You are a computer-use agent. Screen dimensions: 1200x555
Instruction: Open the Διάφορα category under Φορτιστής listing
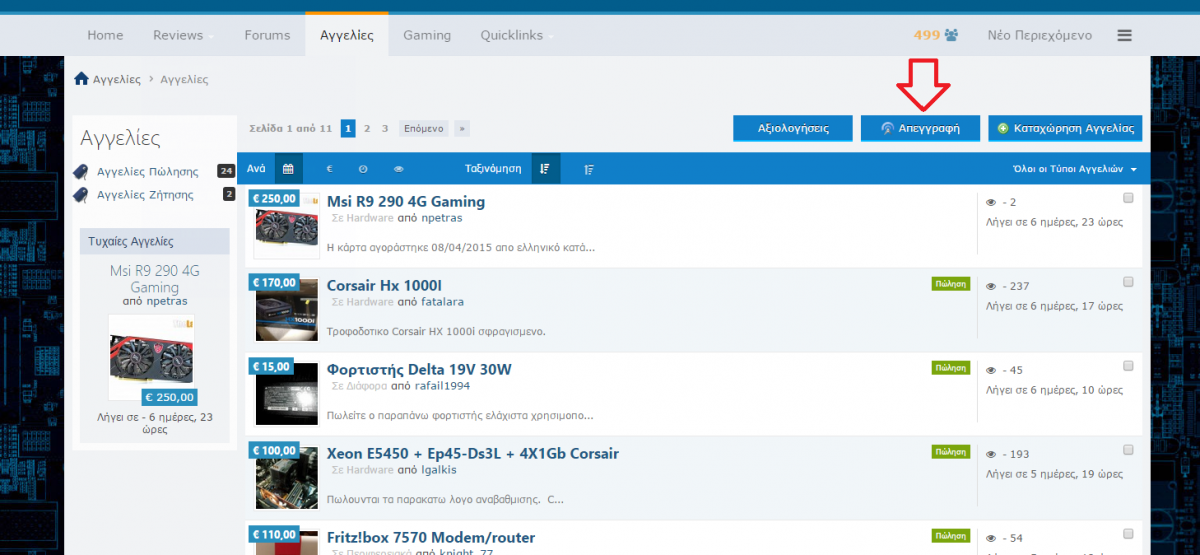pos(367,385)
